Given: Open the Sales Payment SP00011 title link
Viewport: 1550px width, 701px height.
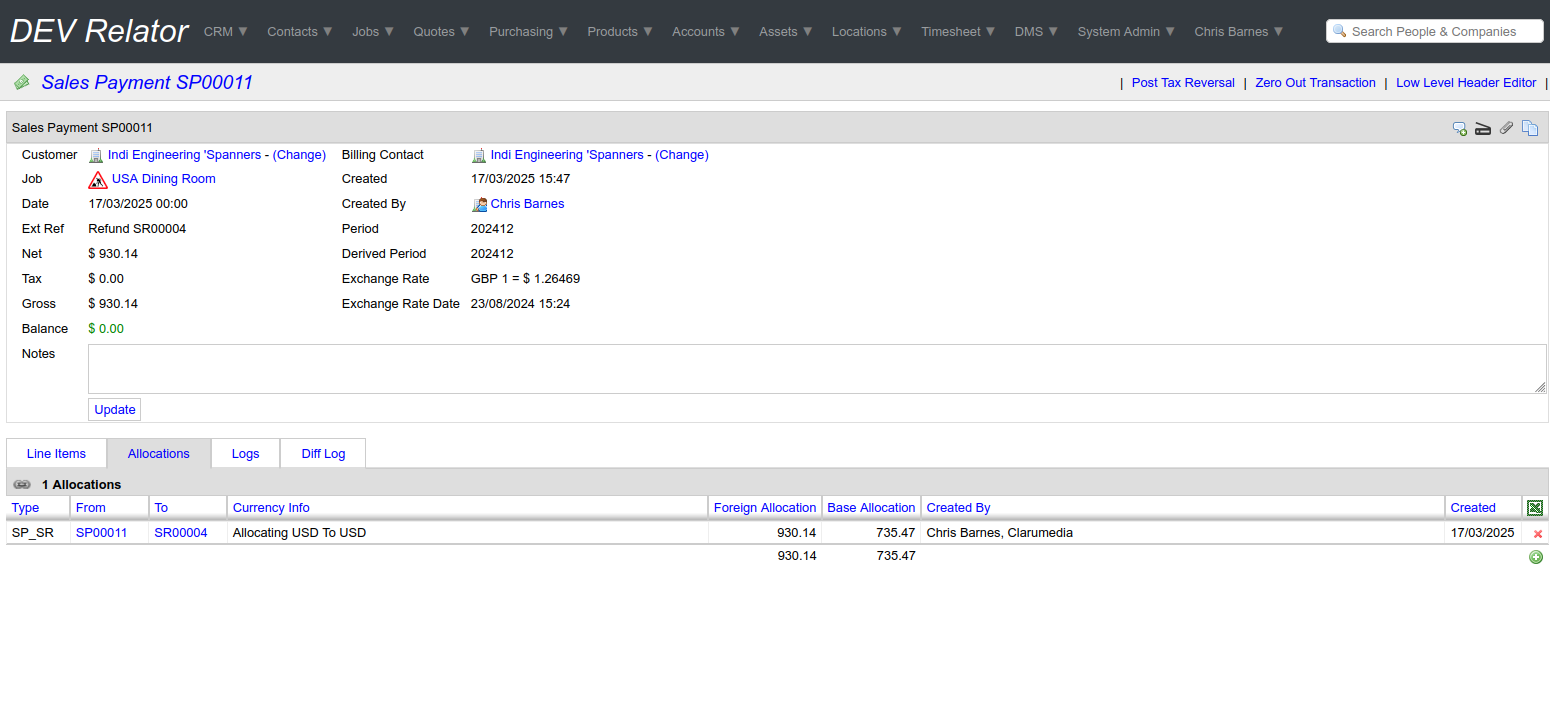Looking at the screenshot, I should tap(147, 83).
